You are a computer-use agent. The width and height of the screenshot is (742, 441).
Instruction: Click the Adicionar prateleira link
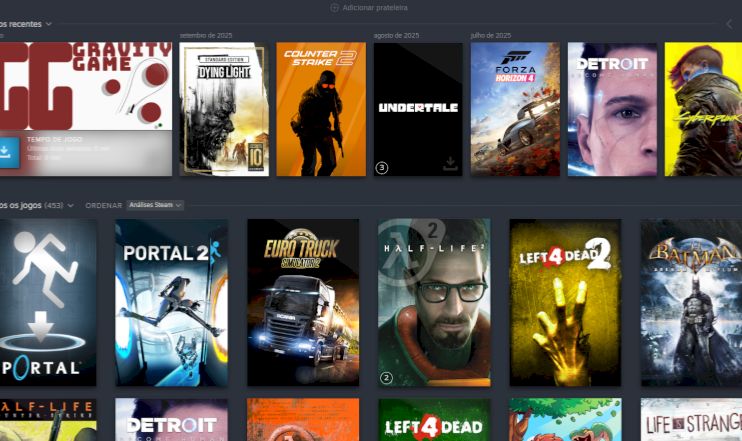click(375, 8)
